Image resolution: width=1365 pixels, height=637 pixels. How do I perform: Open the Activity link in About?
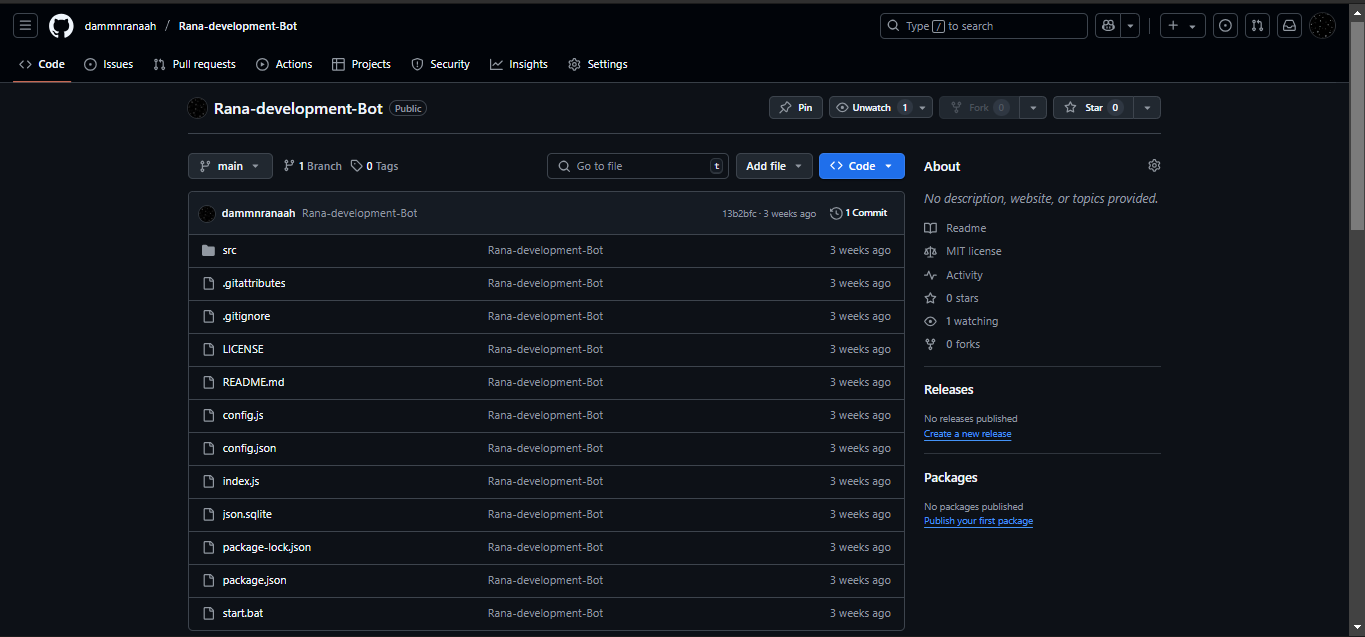954,275
